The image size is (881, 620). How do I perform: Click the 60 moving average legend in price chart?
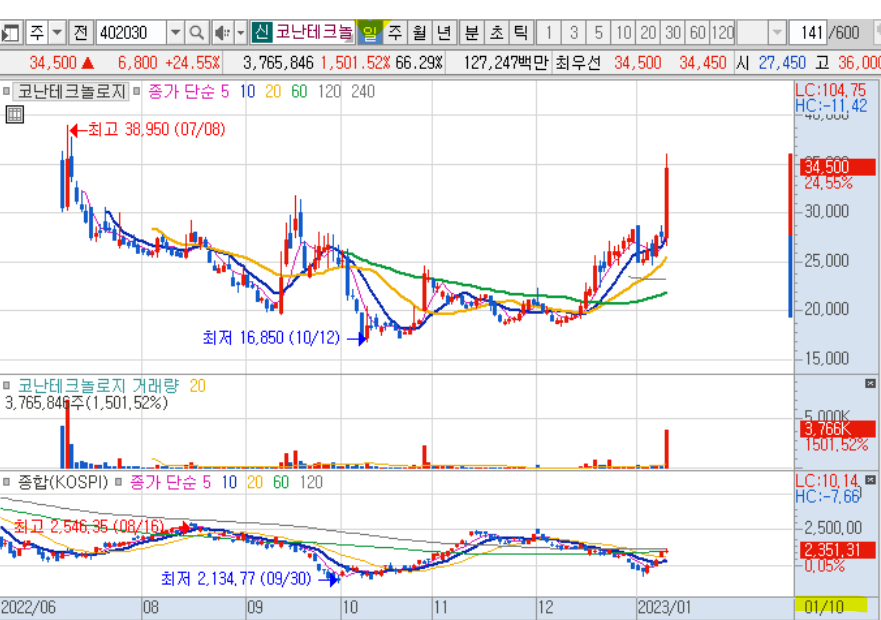click(299, 92)
